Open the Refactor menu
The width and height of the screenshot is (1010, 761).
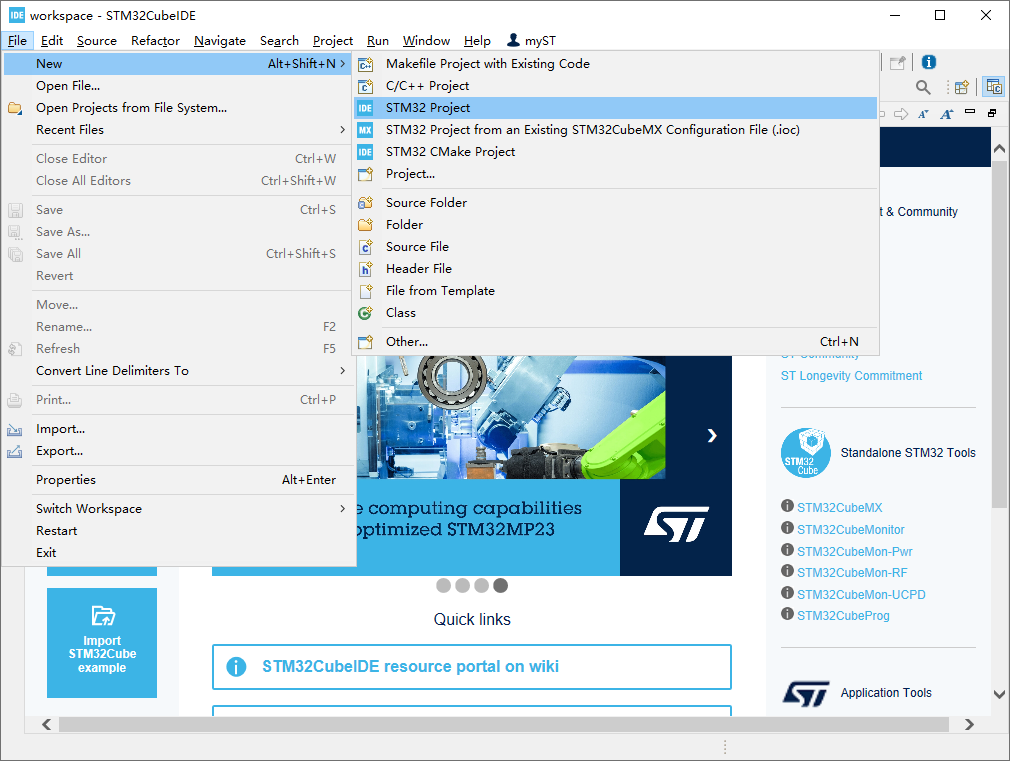[155, 41]
